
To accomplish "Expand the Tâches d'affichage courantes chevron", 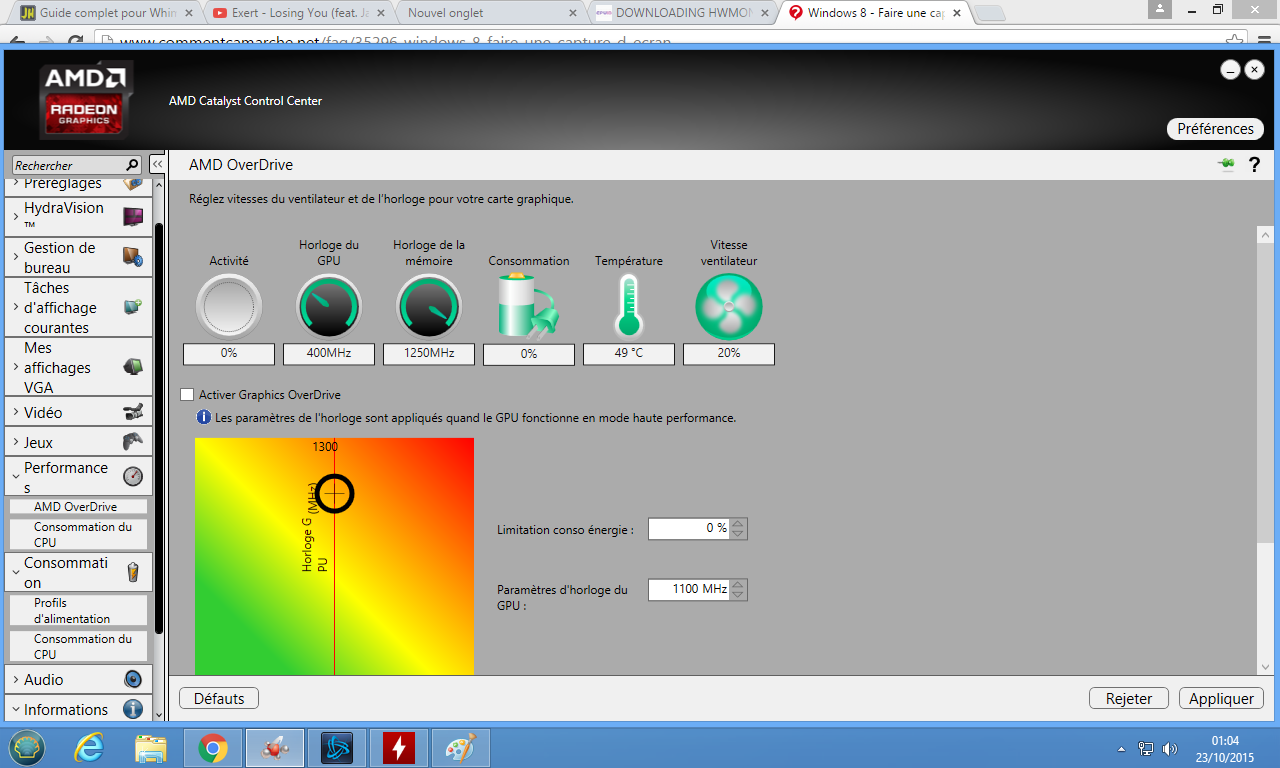I will [x=16, y=307].
